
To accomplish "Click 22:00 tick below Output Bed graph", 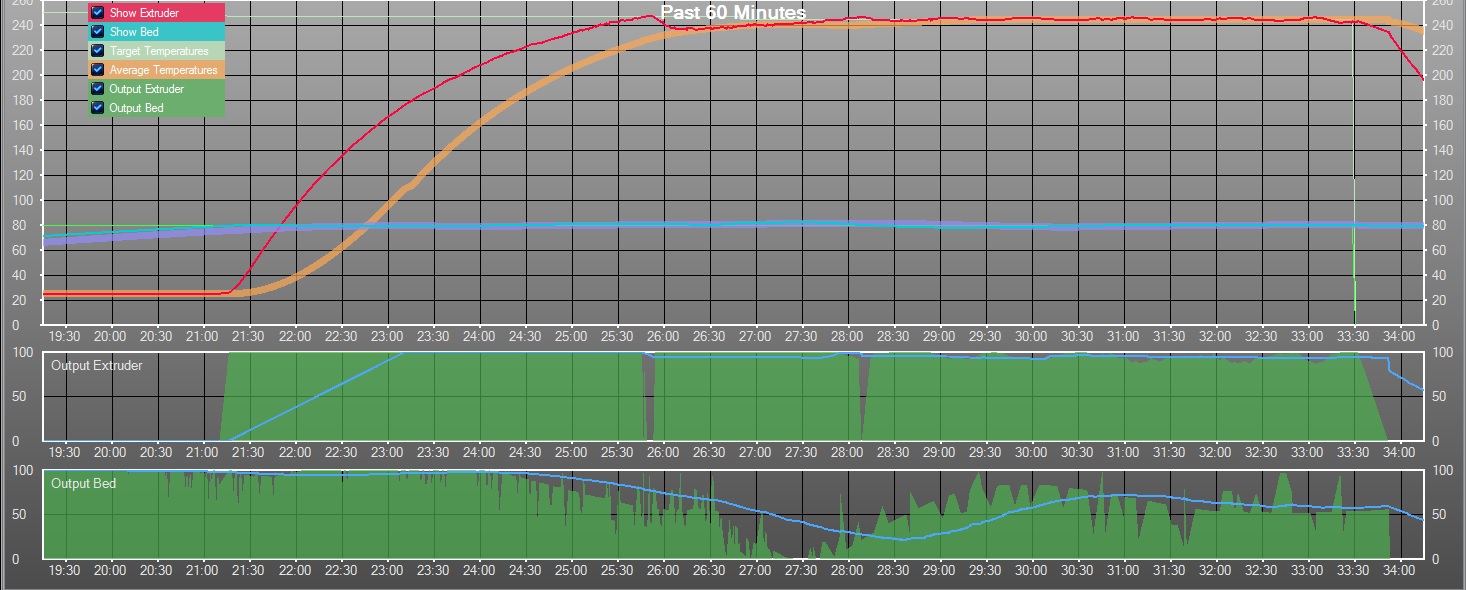I will coord(294,571).
